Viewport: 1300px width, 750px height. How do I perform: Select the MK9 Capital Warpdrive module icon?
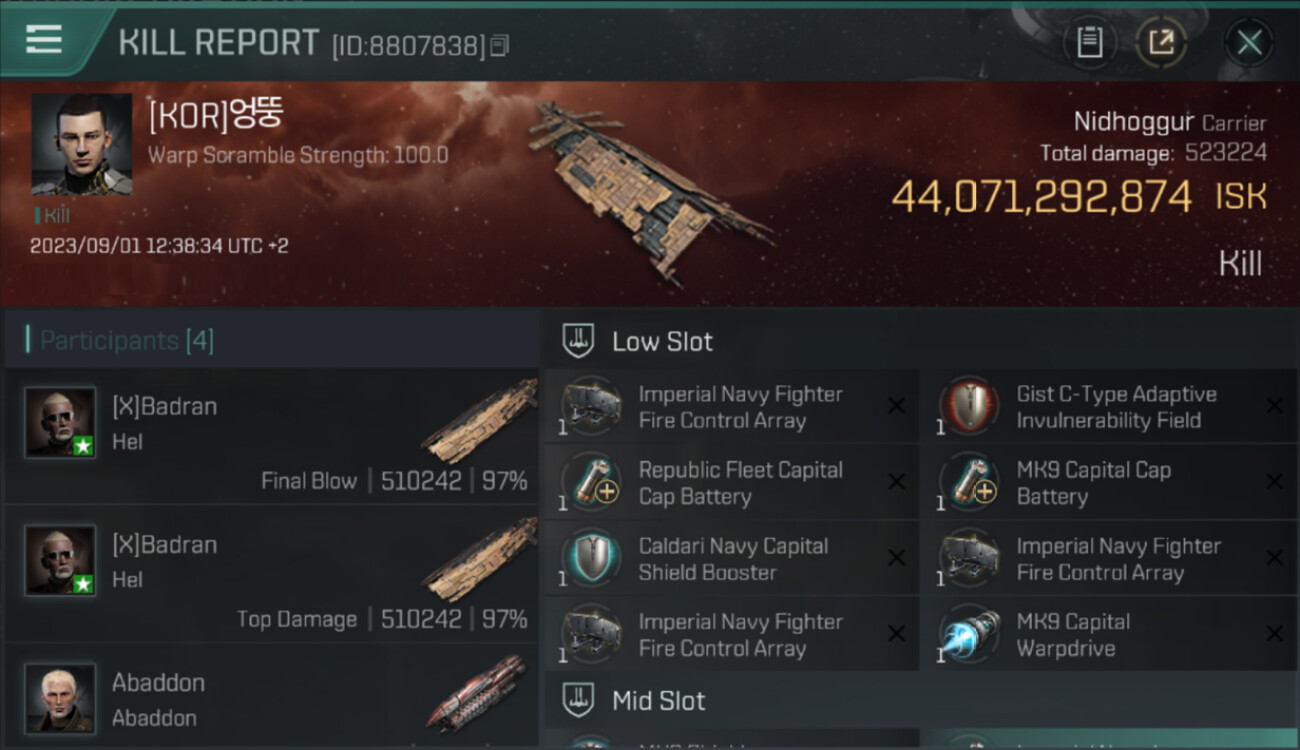969,634
